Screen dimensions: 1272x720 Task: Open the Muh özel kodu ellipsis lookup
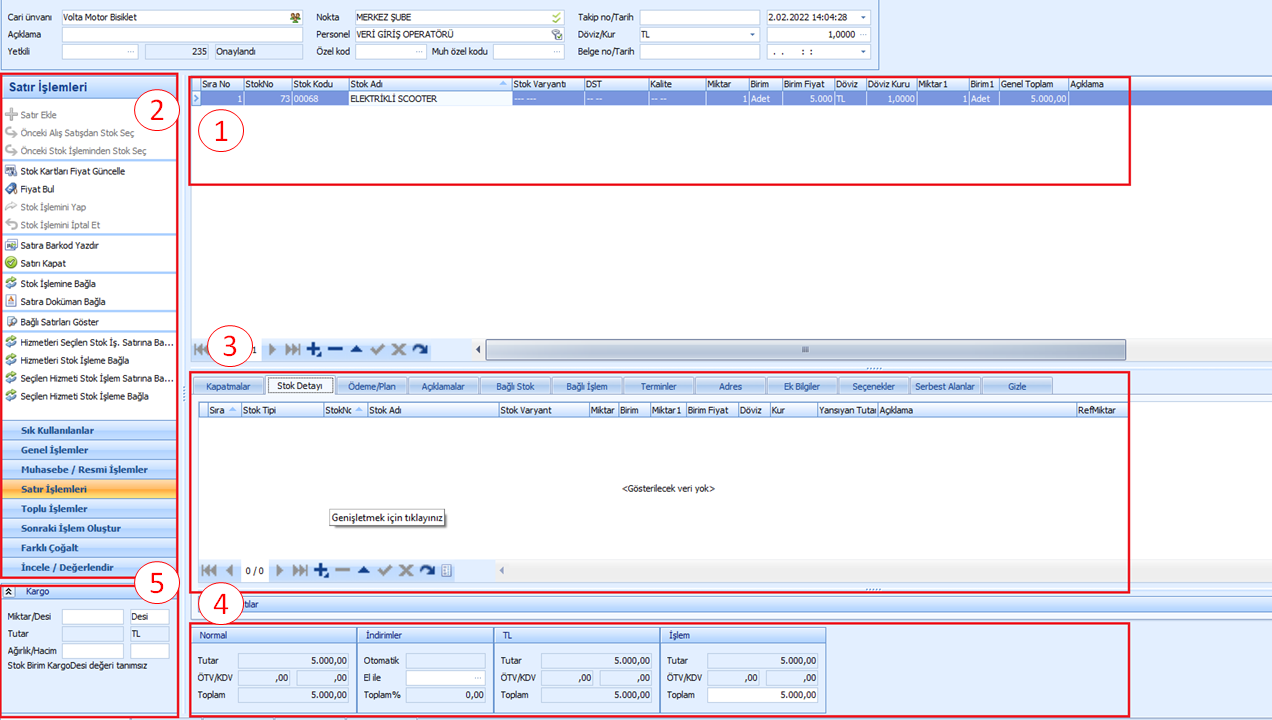tap(558, 51)
